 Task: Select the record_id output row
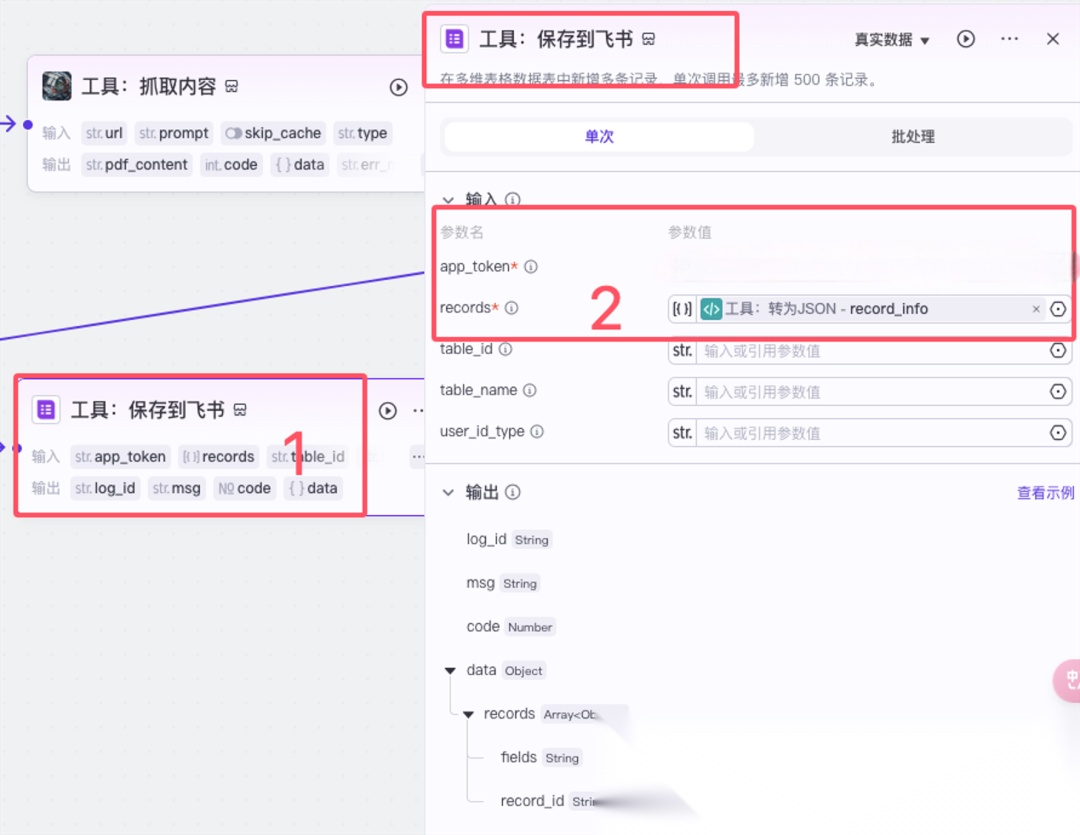click(x=549, y=801)
